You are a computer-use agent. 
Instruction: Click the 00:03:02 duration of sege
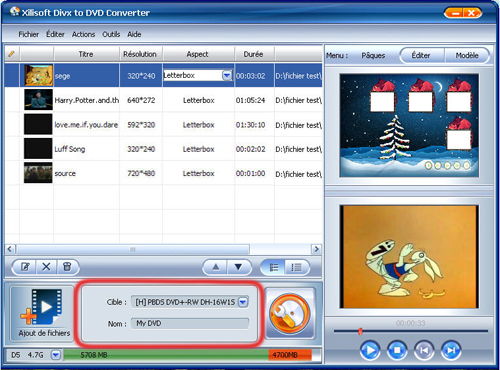(x=250, y=76)
